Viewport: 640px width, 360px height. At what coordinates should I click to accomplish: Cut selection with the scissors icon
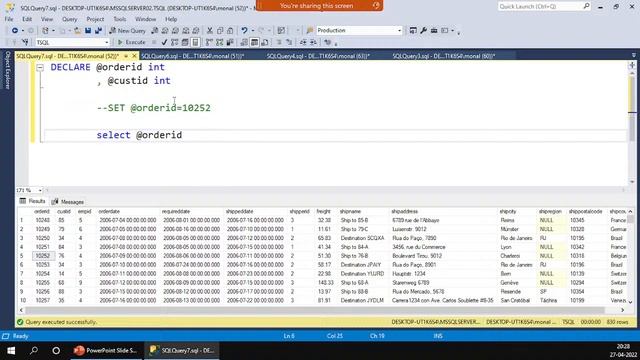[x=209, y=31]
